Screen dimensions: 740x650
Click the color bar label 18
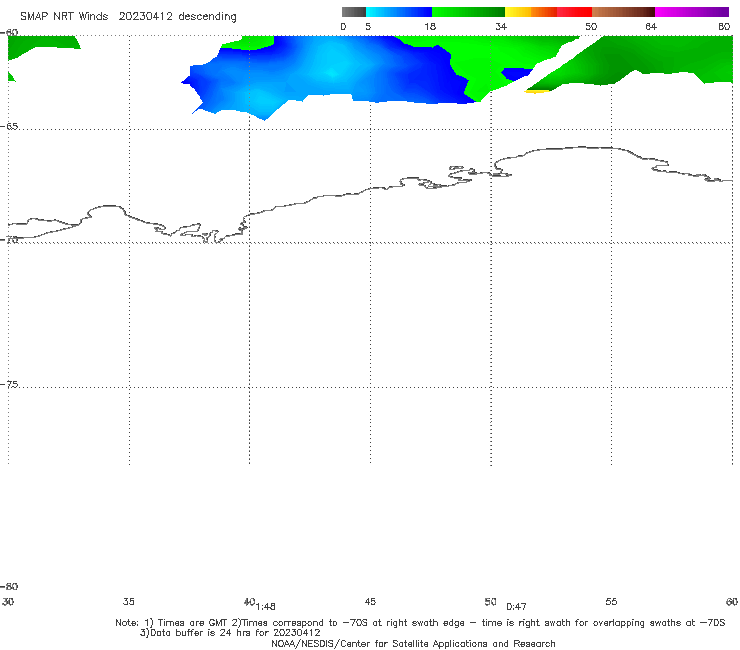pos(430,26)
